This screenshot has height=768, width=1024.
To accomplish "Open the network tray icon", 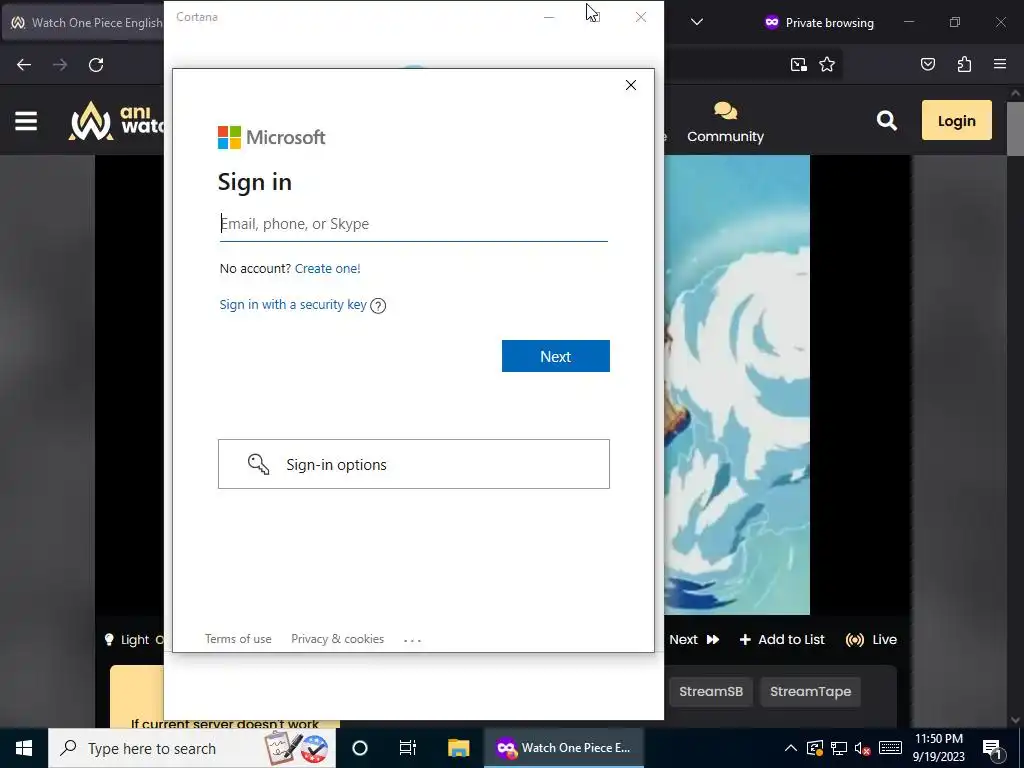I will click(x=839, y=748).
